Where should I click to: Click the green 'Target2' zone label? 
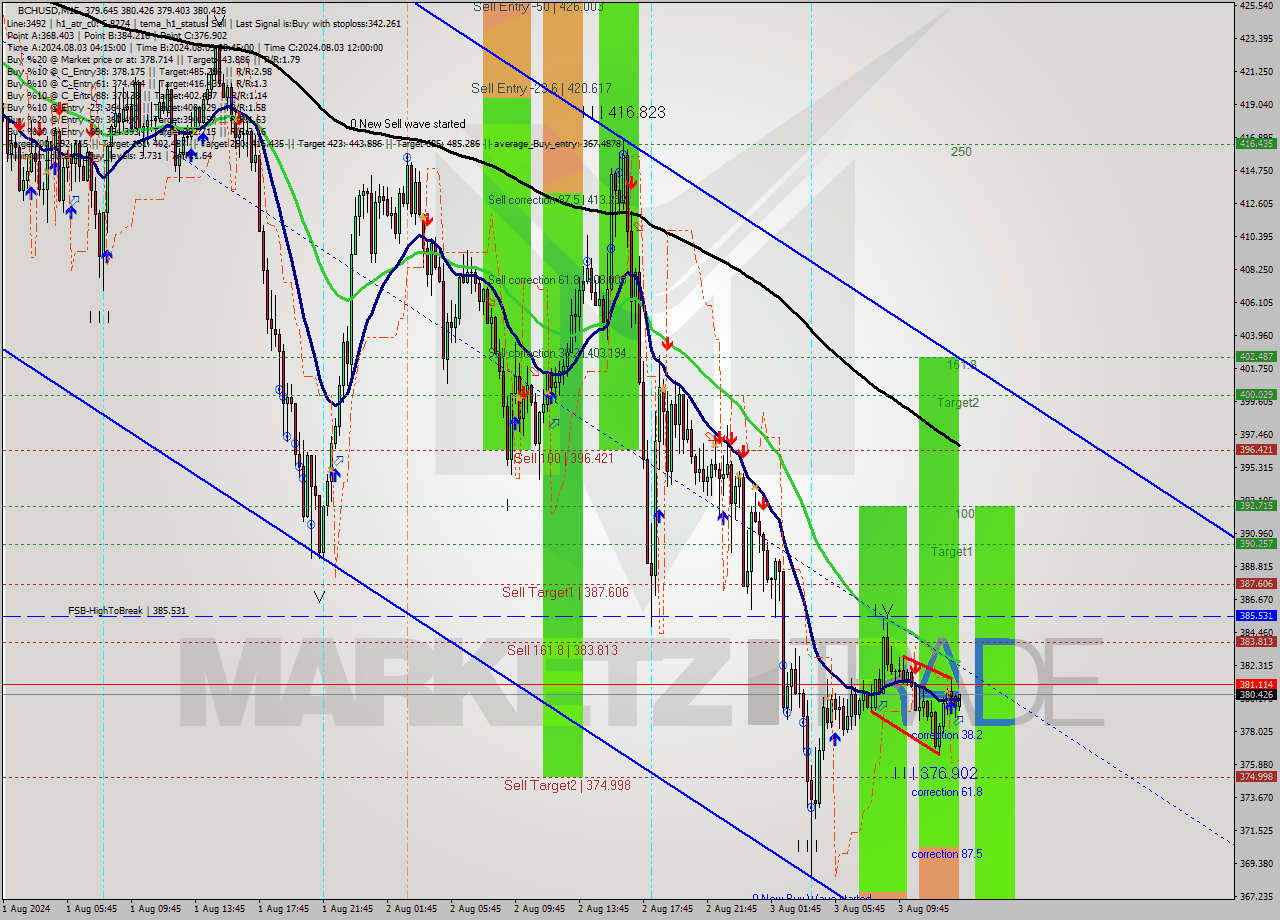[x=958, y=402]
